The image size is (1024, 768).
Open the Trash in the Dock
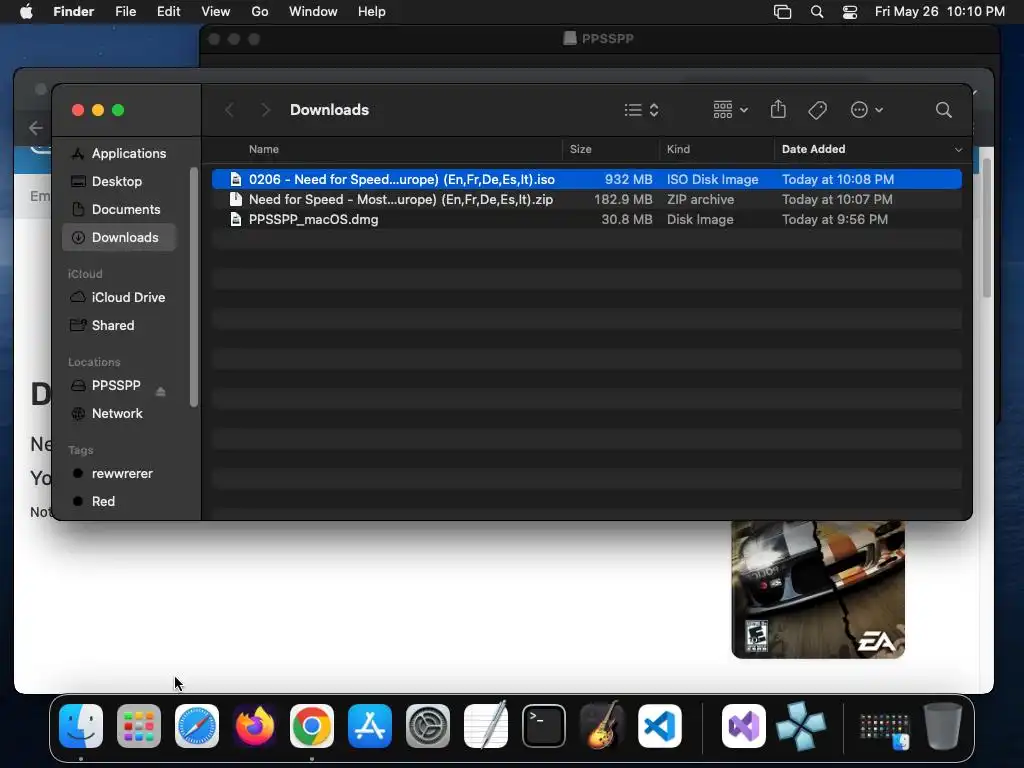(942, 726)
